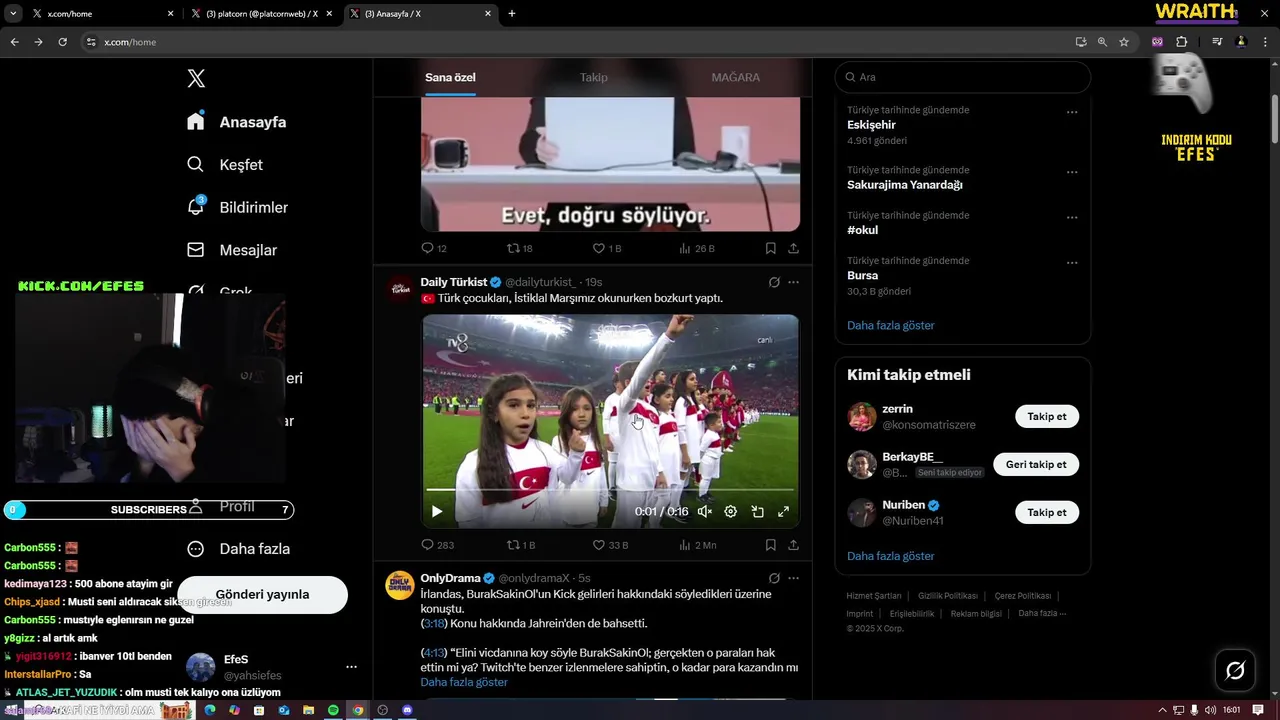
Task: Open Spotify from taskbar
Action: pyautogui.click(x=333, y=710)
